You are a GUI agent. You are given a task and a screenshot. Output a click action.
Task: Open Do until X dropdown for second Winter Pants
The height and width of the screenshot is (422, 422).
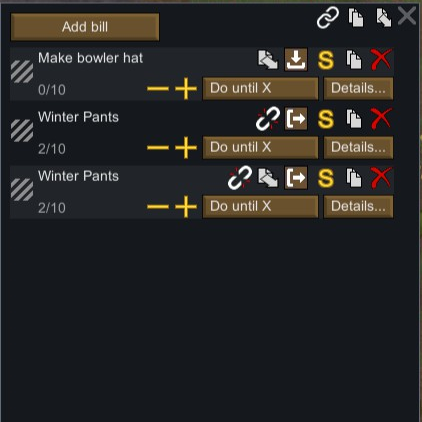click(x=260, y=206)
